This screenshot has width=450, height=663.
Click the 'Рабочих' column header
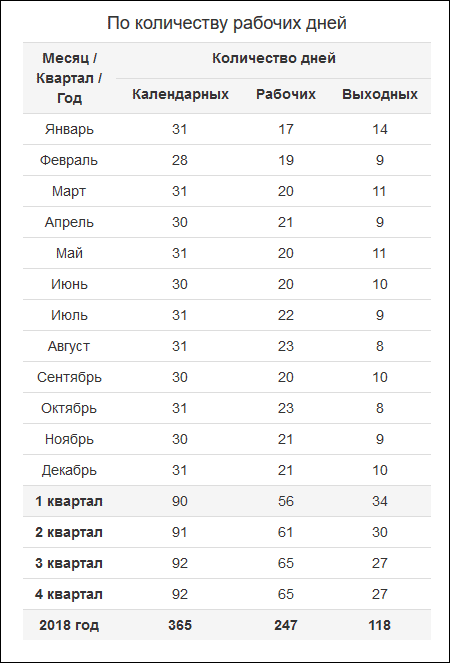click(286, 94)
